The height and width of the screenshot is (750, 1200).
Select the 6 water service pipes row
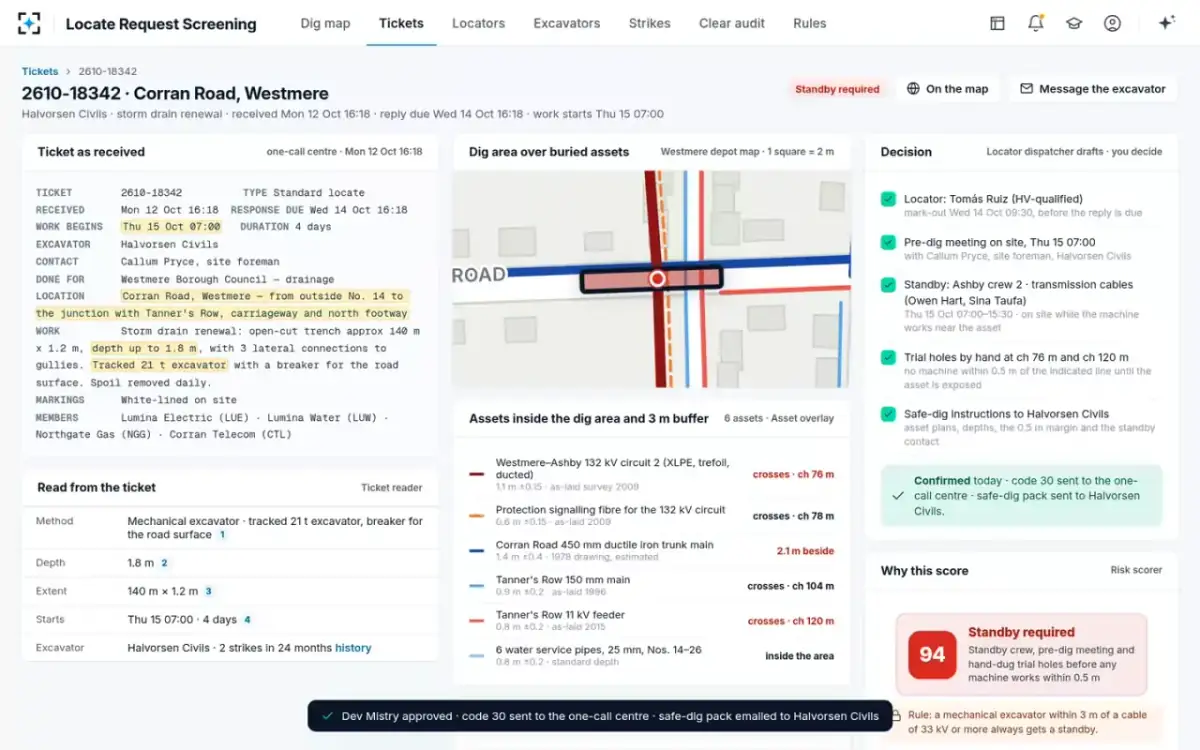point(652,656)
